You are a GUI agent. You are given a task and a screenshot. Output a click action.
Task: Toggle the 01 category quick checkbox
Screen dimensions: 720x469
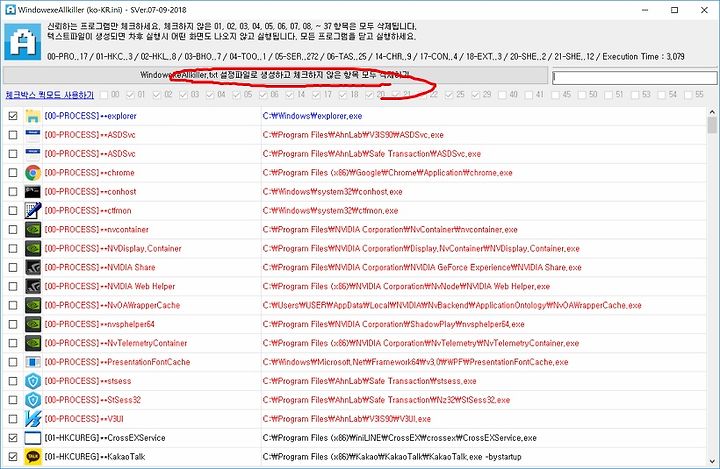click(130, 95)
